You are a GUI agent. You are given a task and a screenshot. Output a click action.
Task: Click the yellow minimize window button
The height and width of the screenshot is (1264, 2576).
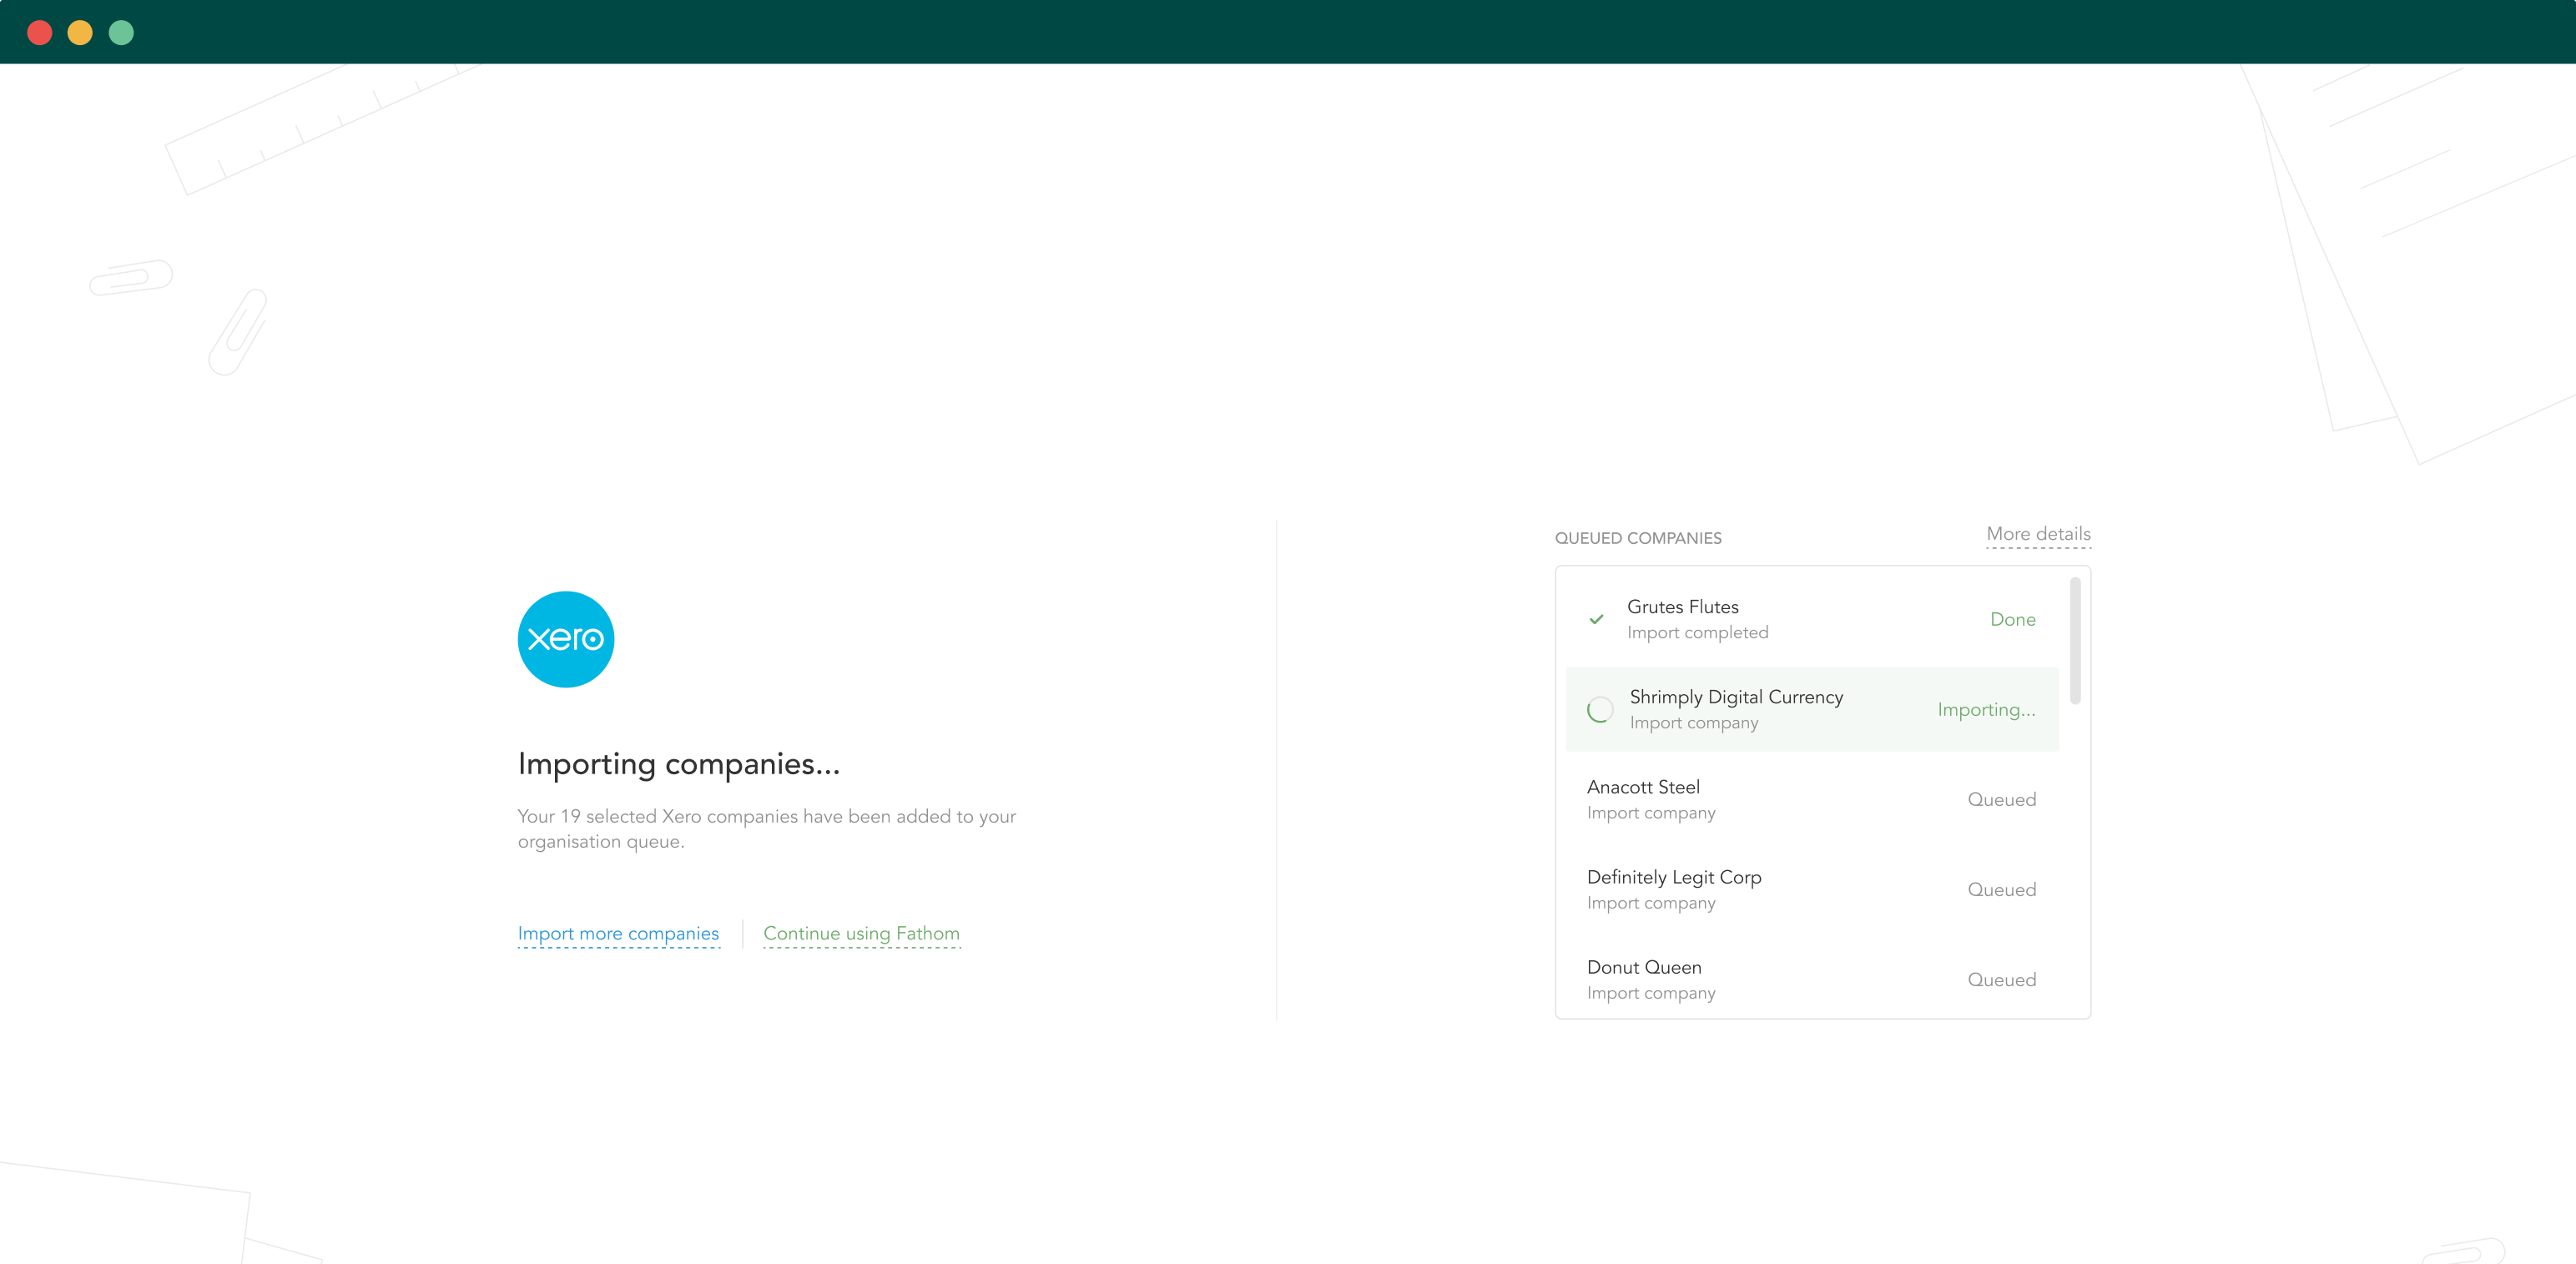pos(80,33)
